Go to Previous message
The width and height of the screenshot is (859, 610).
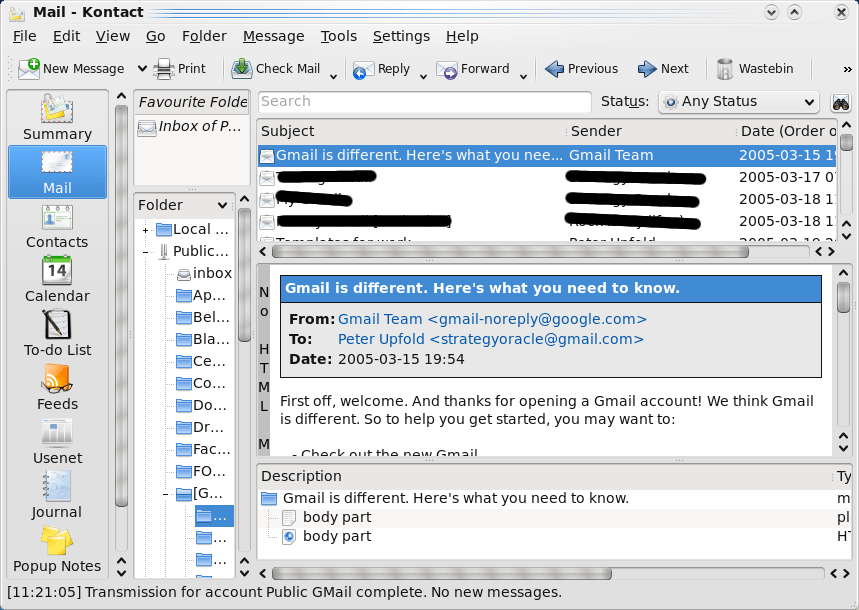click(x=582, y=69)
